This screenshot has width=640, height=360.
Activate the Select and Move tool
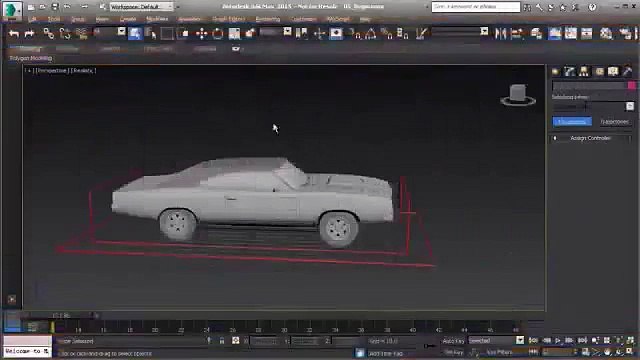click(202, 33)
